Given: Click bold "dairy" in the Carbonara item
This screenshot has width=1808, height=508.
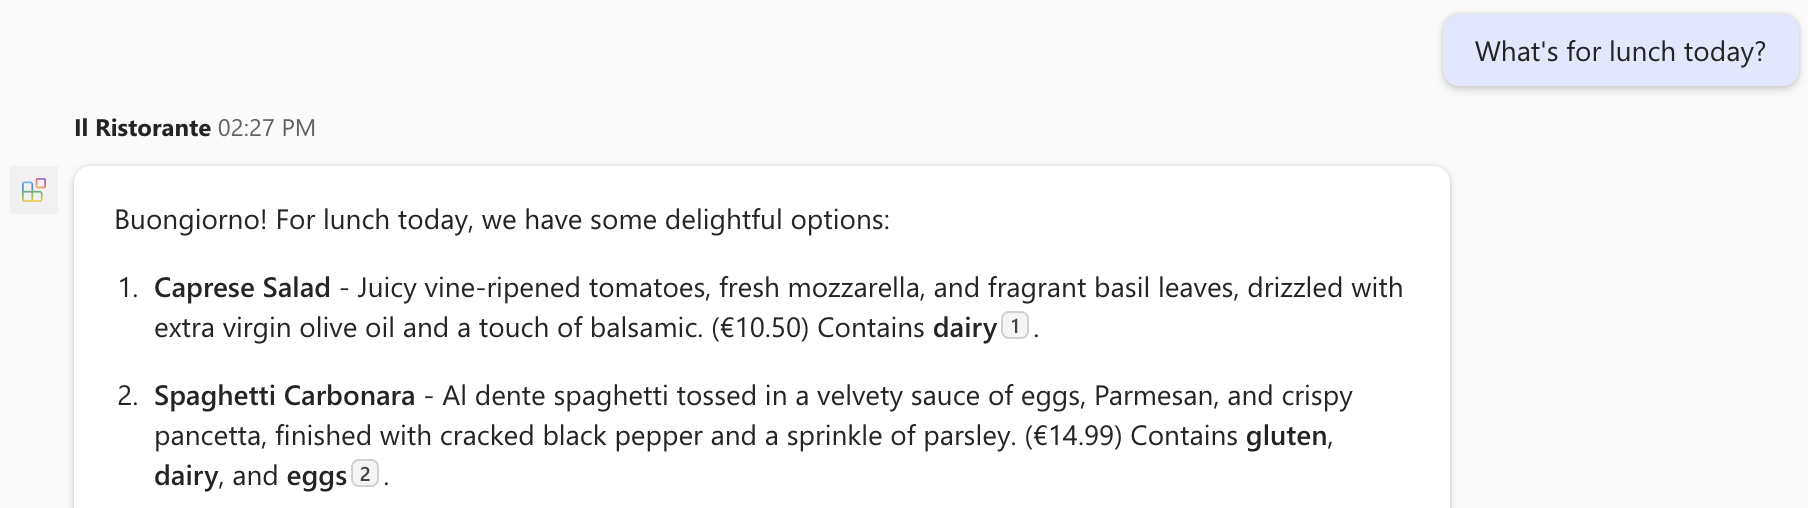Looking at the screenshot, I should pyautogui.click(x=185, y=476).
